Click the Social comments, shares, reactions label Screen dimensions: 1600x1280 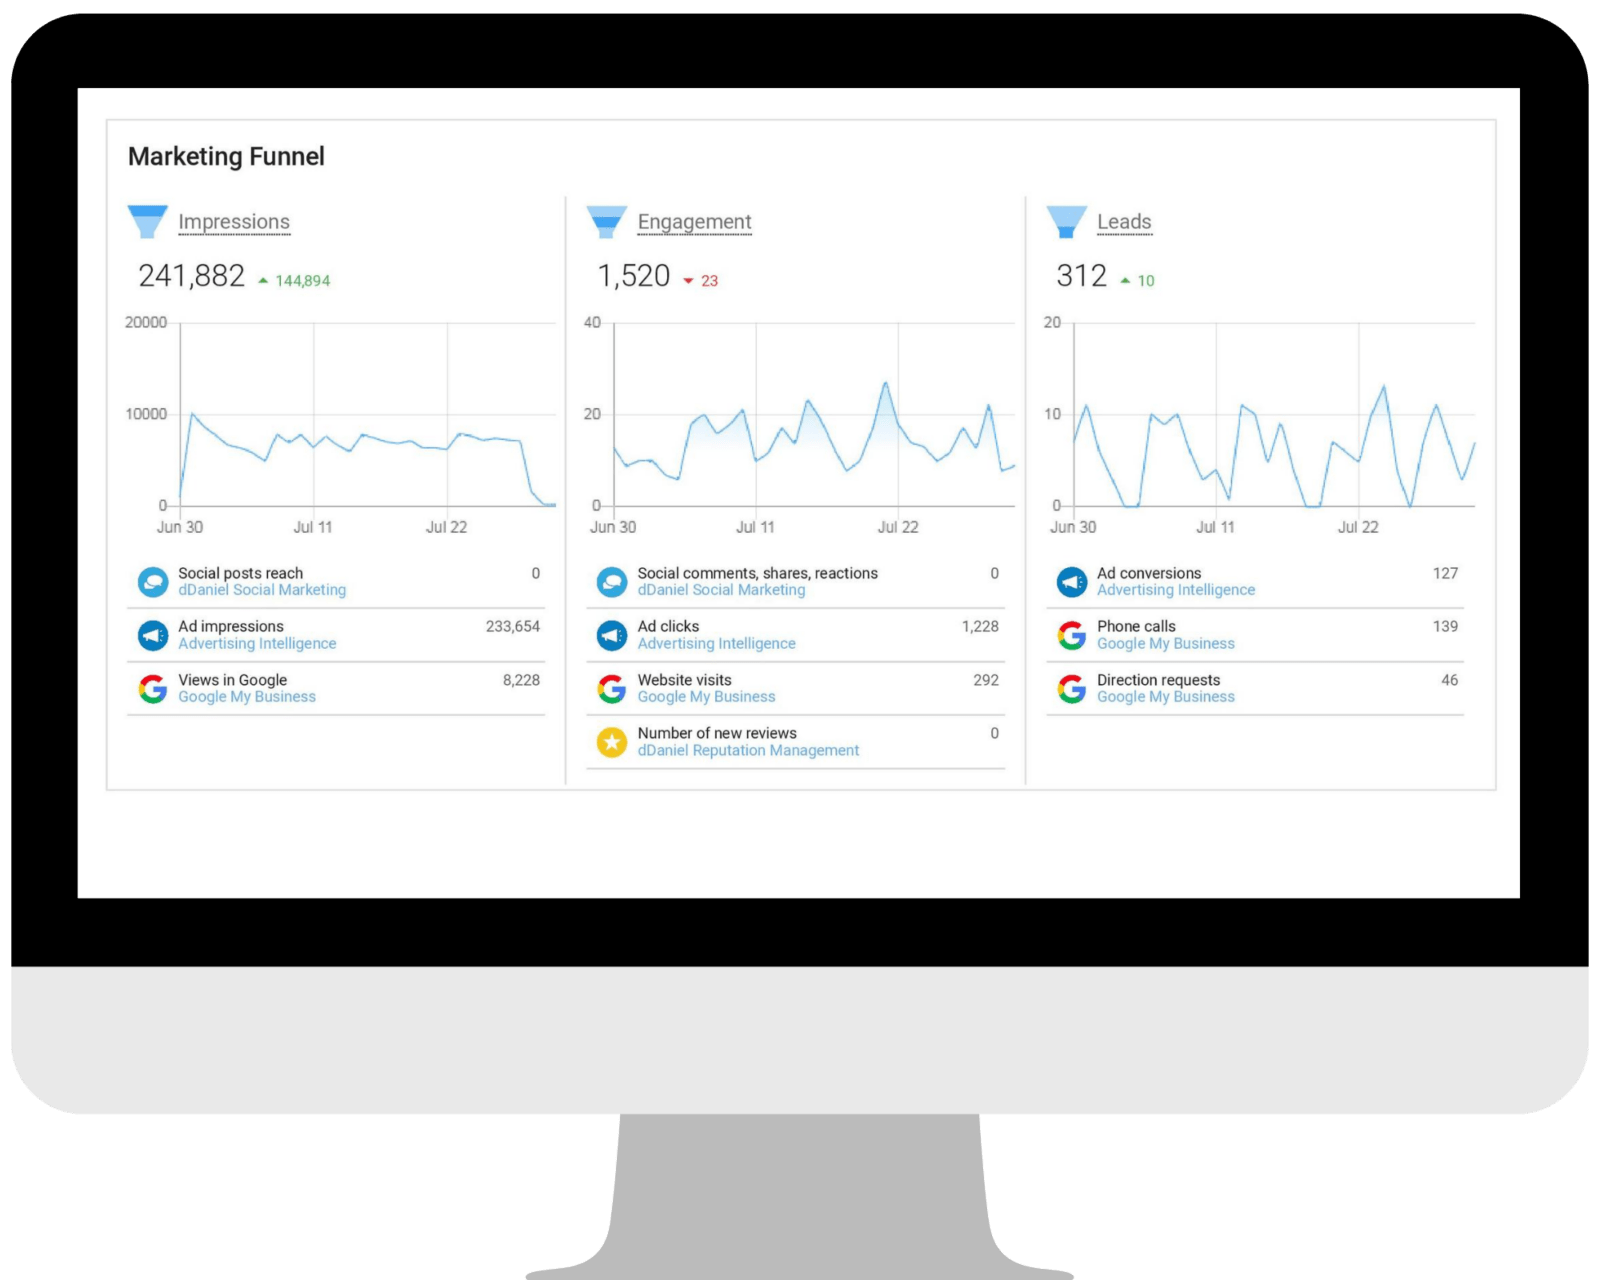point(757,573)
